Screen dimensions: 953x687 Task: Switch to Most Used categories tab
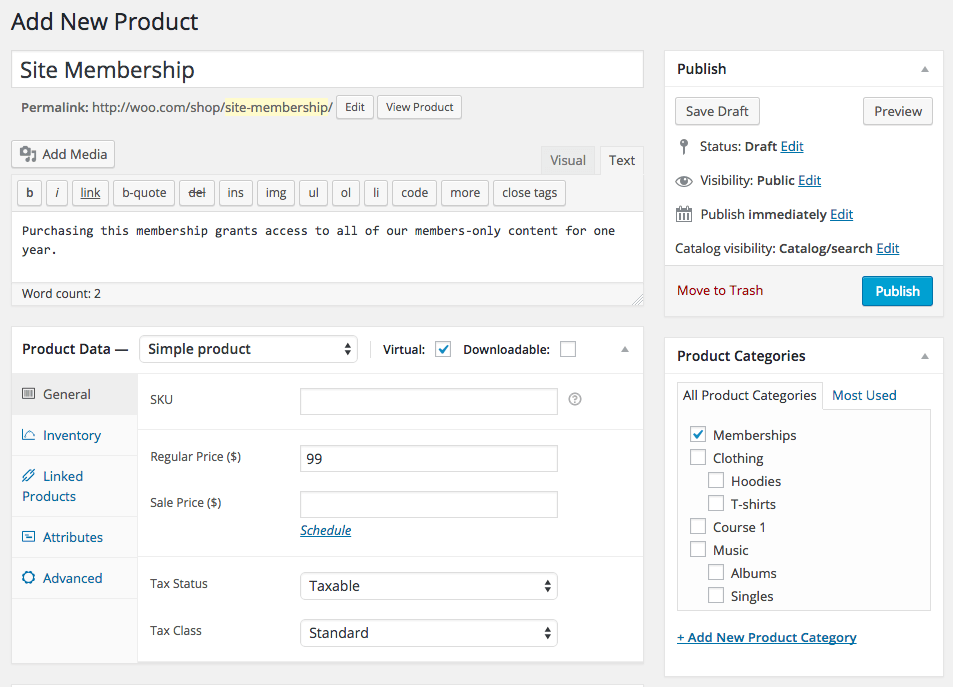pyautogui.click(x=864, y=395)
